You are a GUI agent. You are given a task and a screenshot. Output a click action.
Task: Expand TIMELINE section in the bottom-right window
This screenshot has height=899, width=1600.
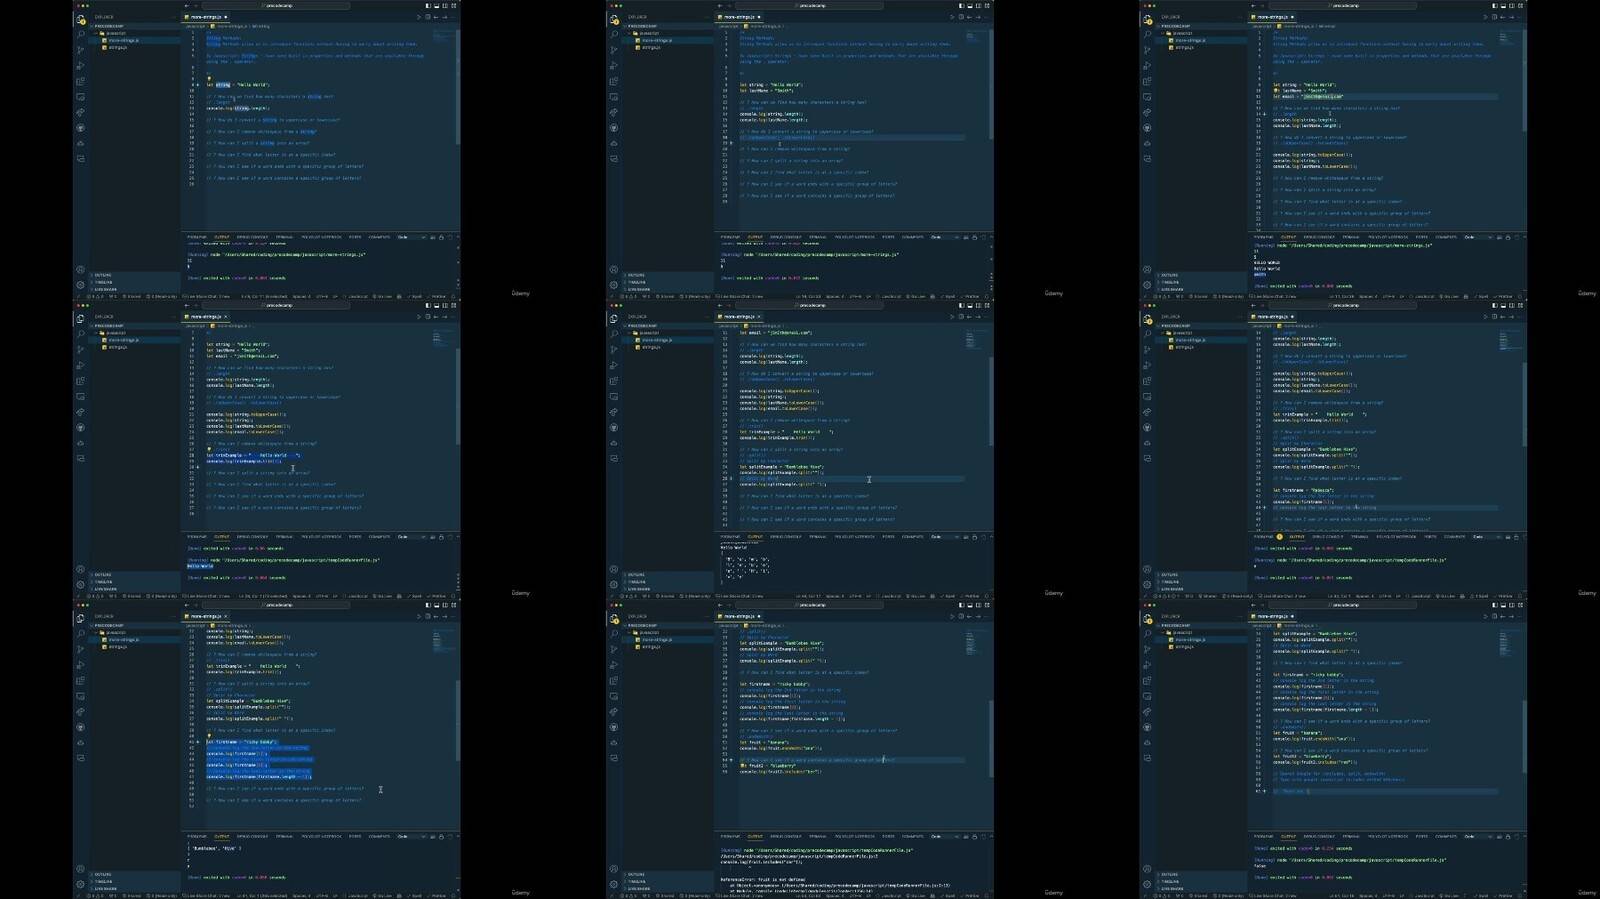[1170, 881]
